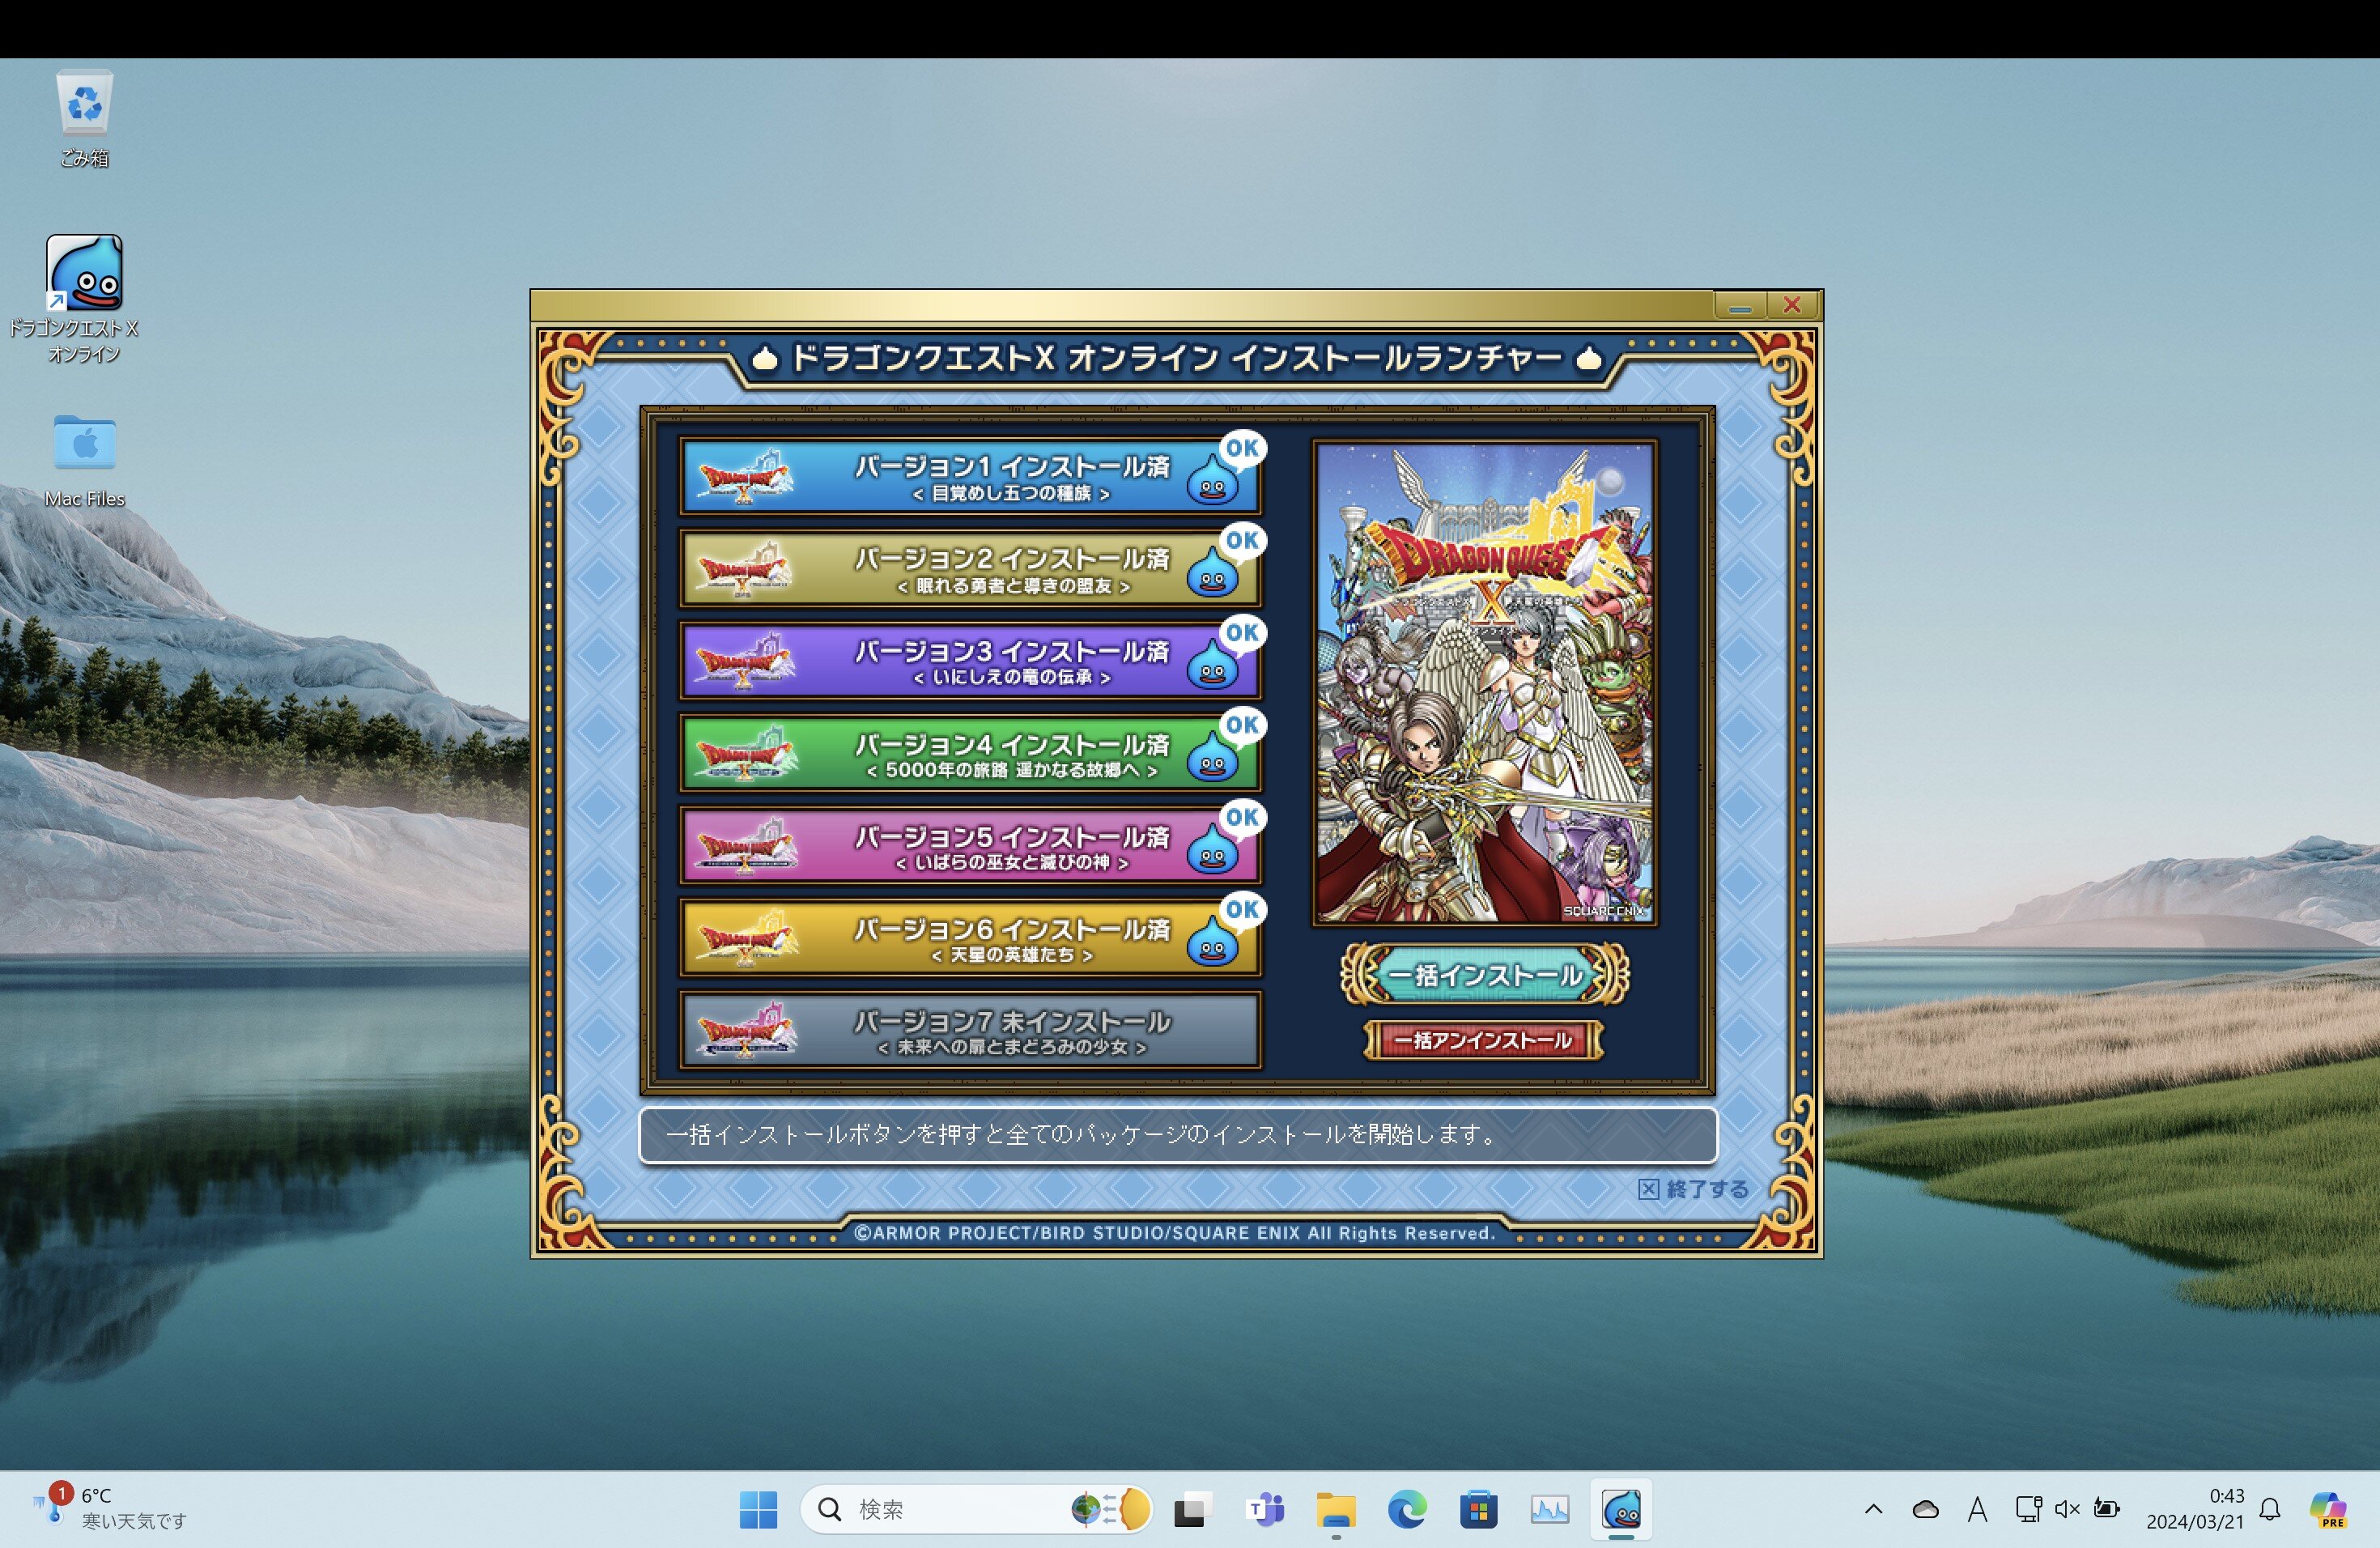Click the Dragon Quest slime taskbar icon

pos(1621,1509)
